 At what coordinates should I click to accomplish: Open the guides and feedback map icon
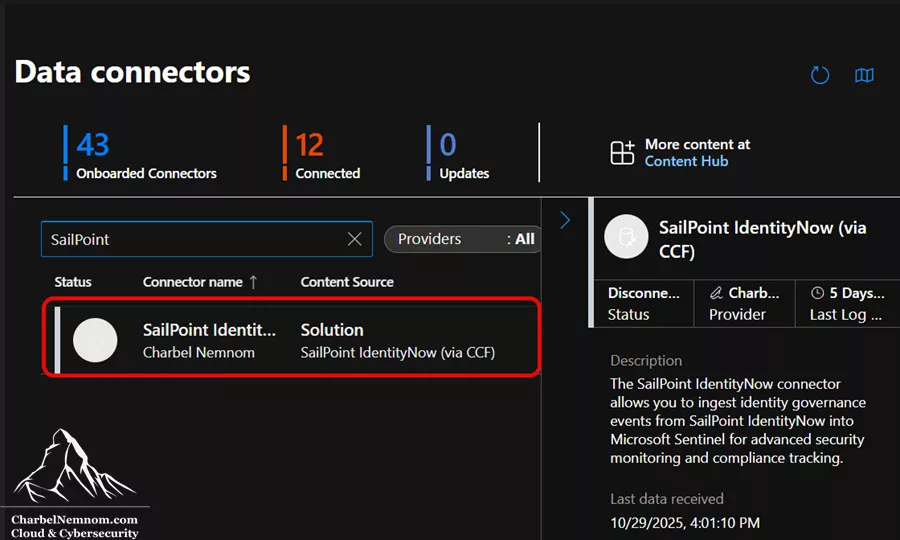tap(864, 75)
